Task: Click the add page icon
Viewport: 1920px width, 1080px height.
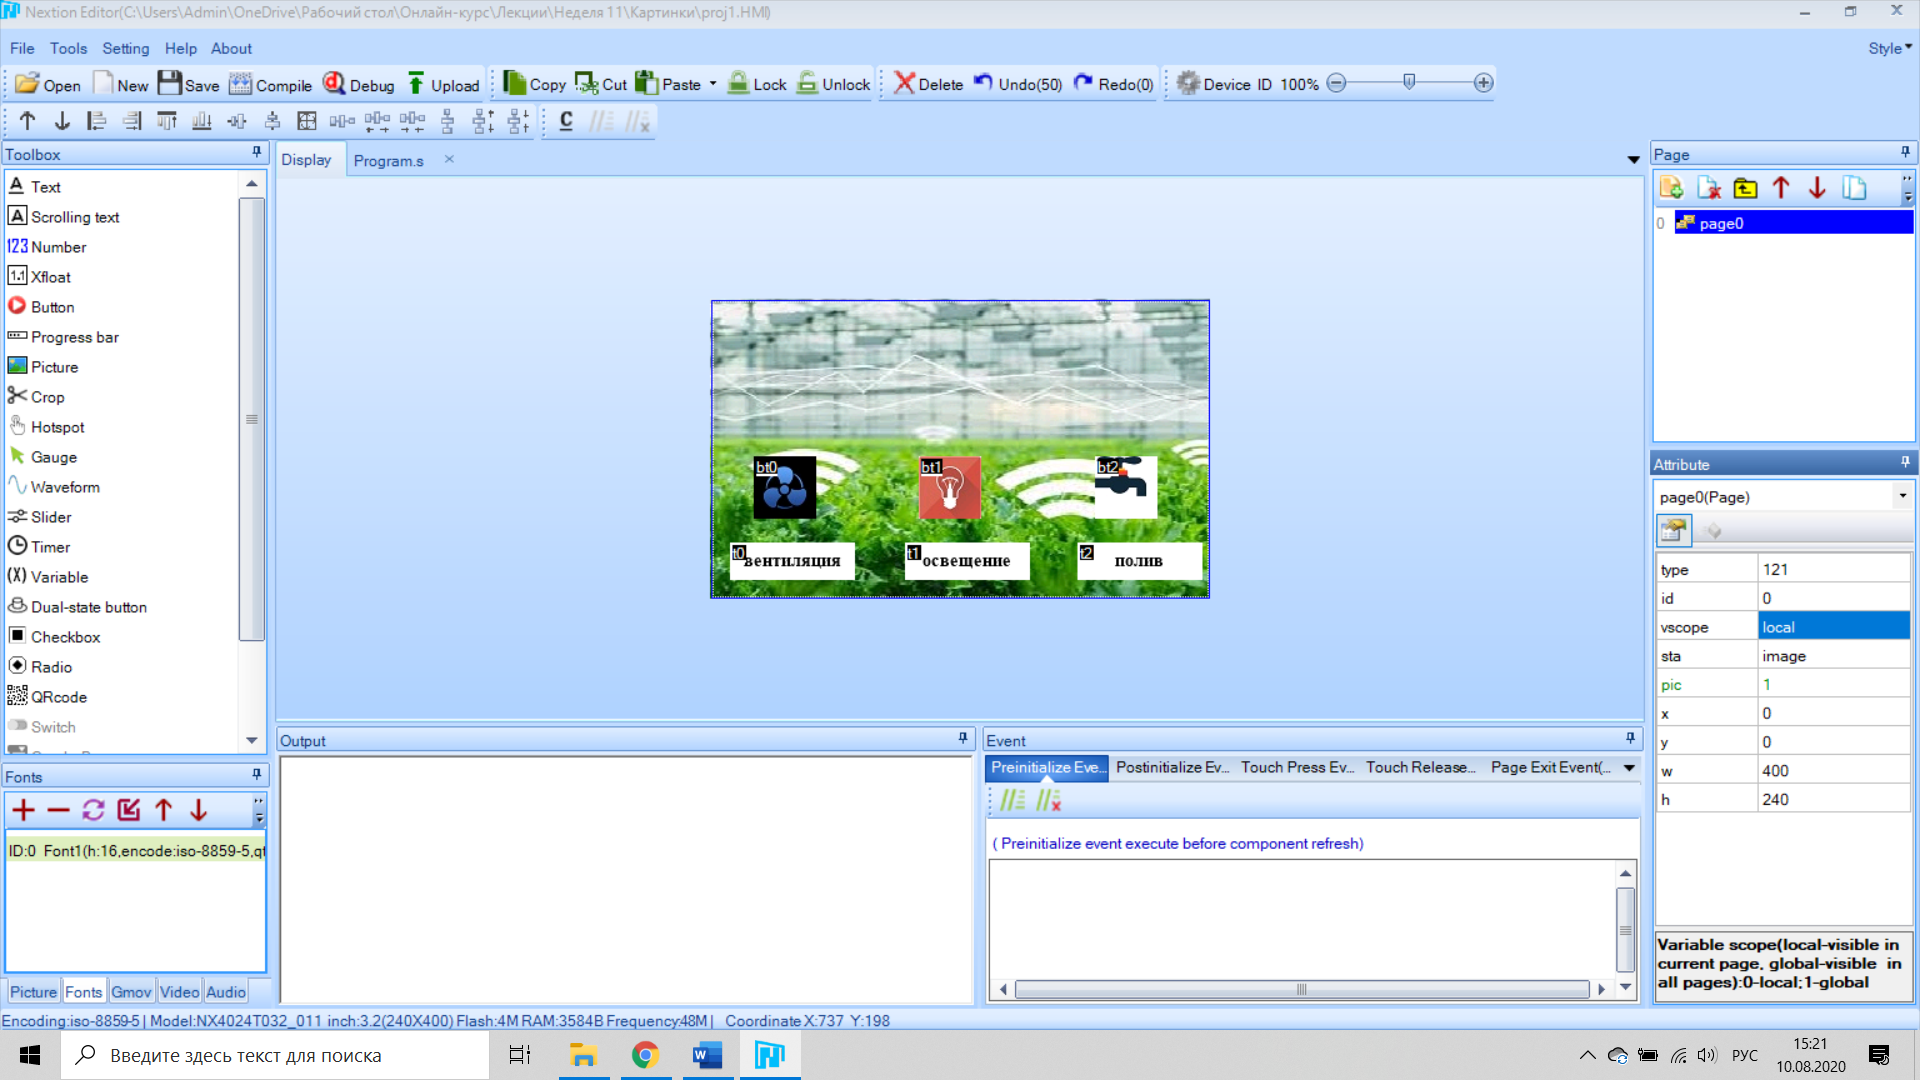Action: (x=1671, y=188)
